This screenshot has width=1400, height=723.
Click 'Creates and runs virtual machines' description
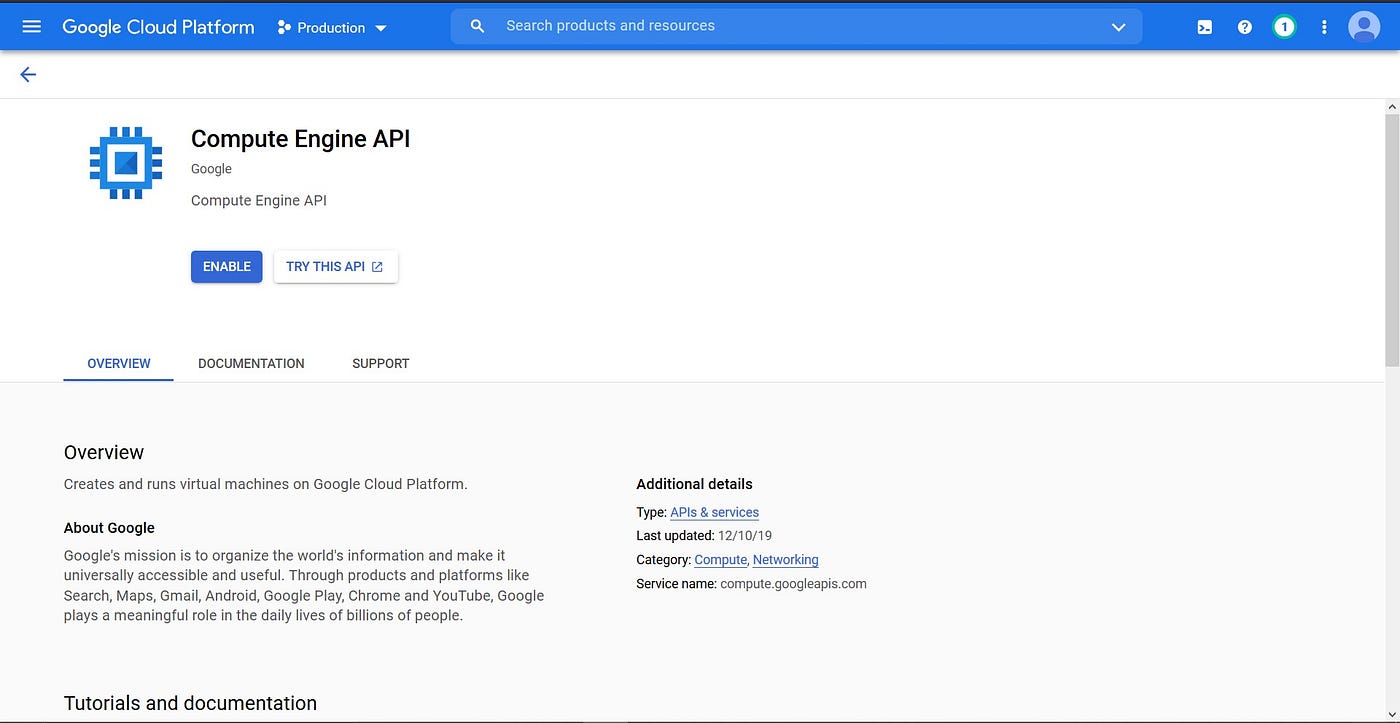(265, 484)
